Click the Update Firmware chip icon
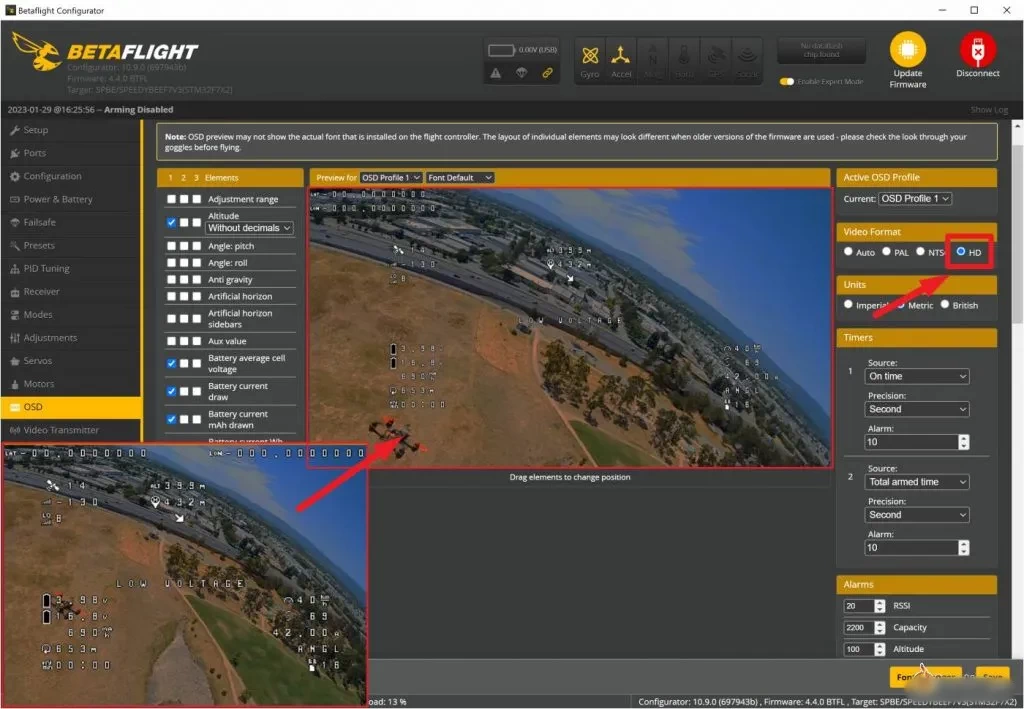This screenshot has height=709, width=1024. click(x=907, y=50)
